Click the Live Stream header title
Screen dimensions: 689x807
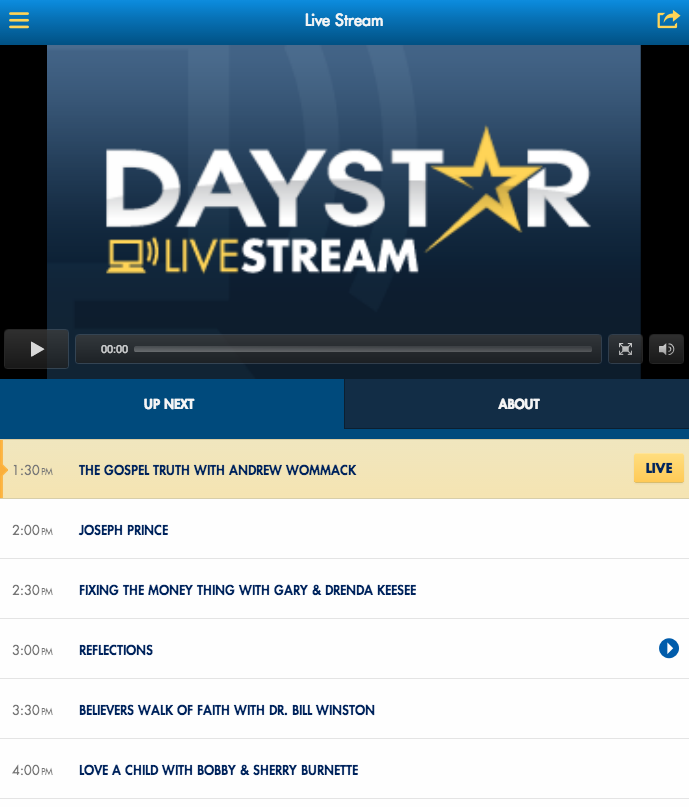tap(344, 21)
